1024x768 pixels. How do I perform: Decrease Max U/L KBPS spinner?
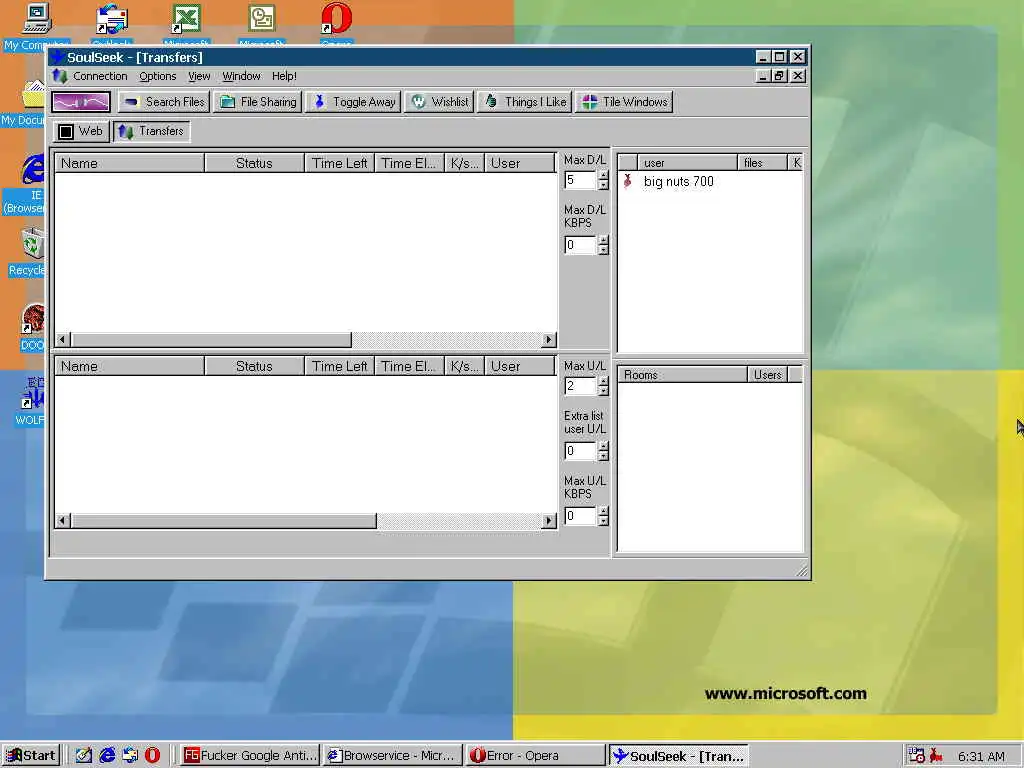603,521
